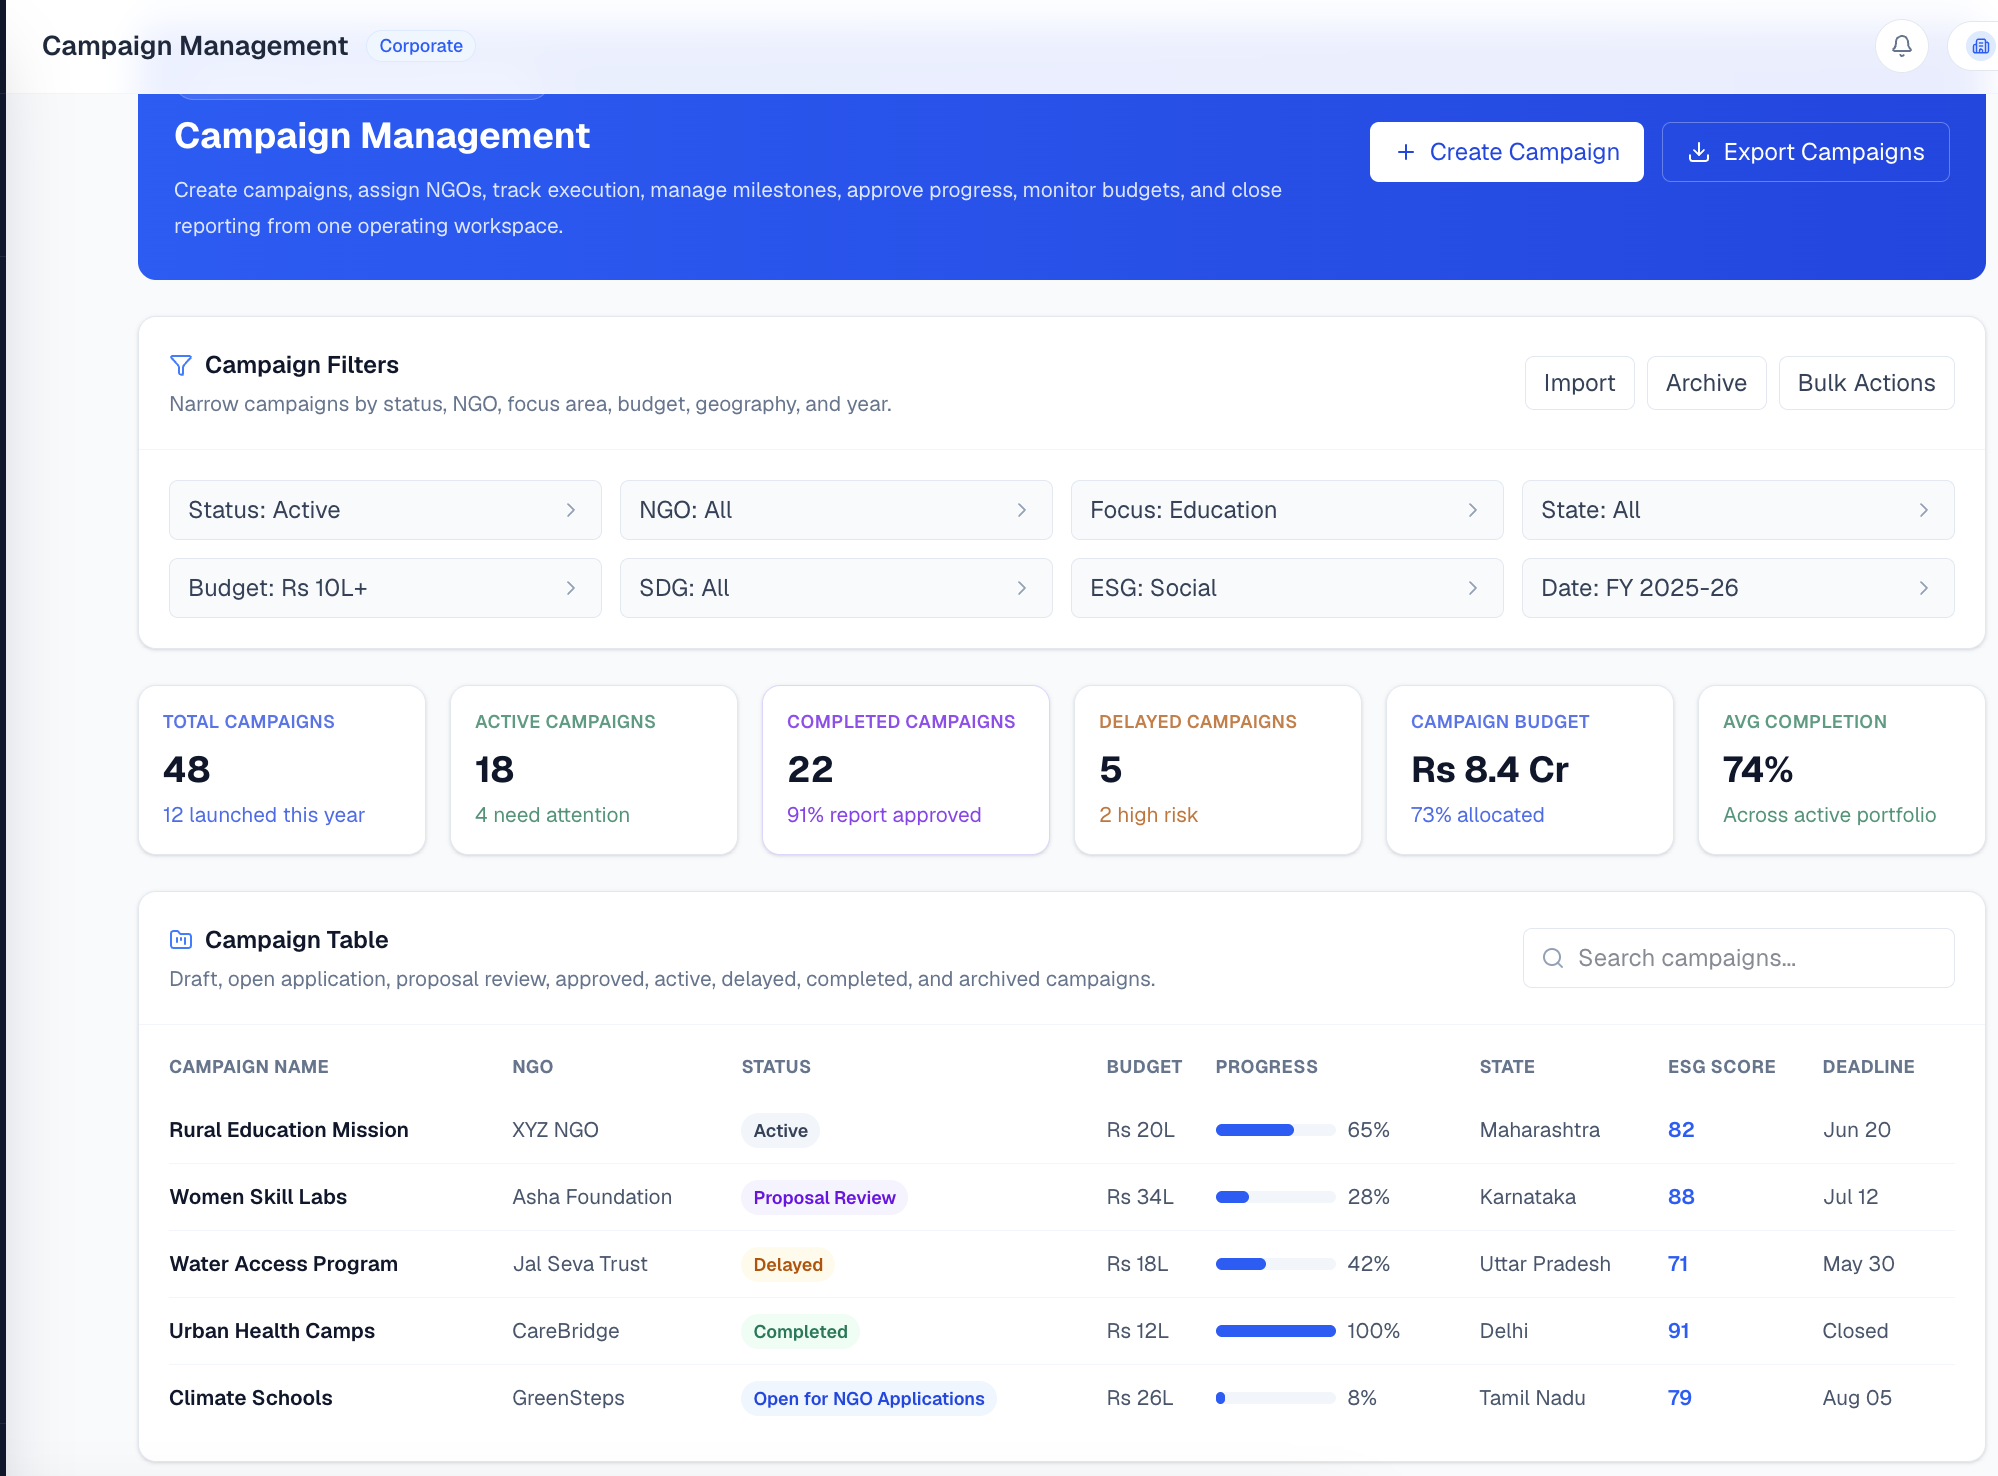Select the Active Campaigns card
Screen dimensions: 1998x1476
coord(594,770)
